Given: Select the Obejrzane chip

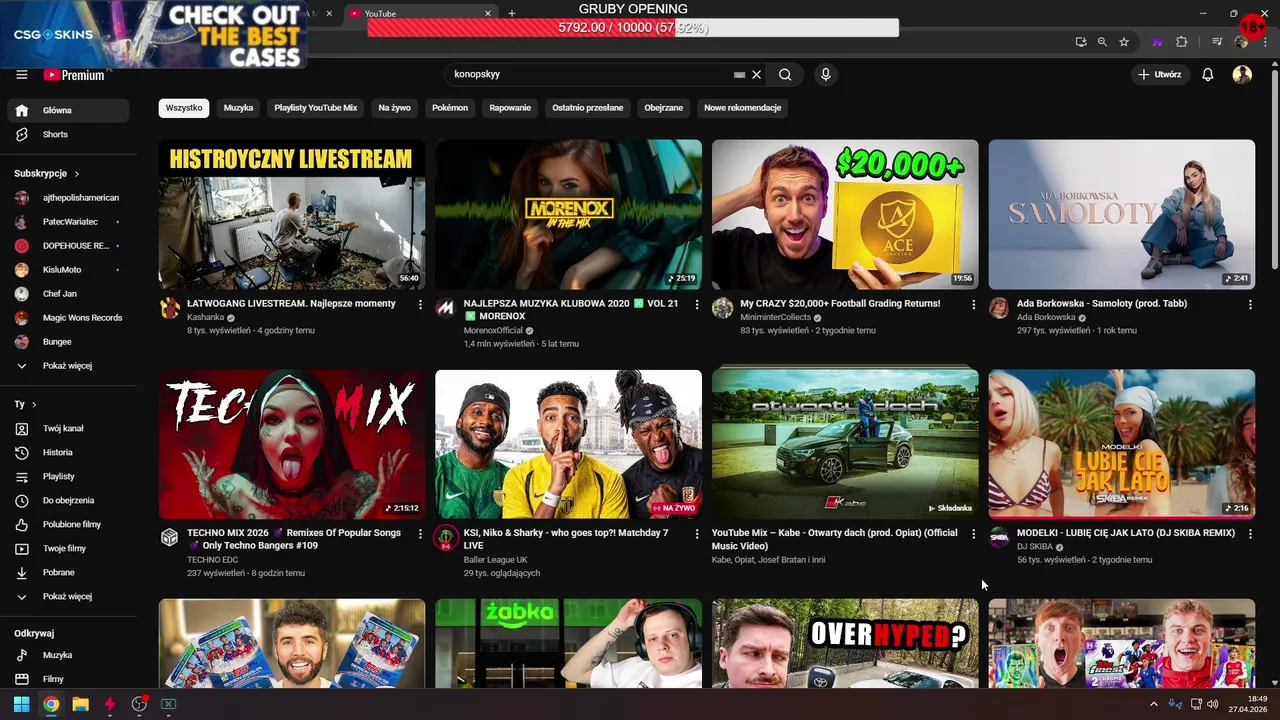Looking at the screenshot, I should (x=664, y=108).
